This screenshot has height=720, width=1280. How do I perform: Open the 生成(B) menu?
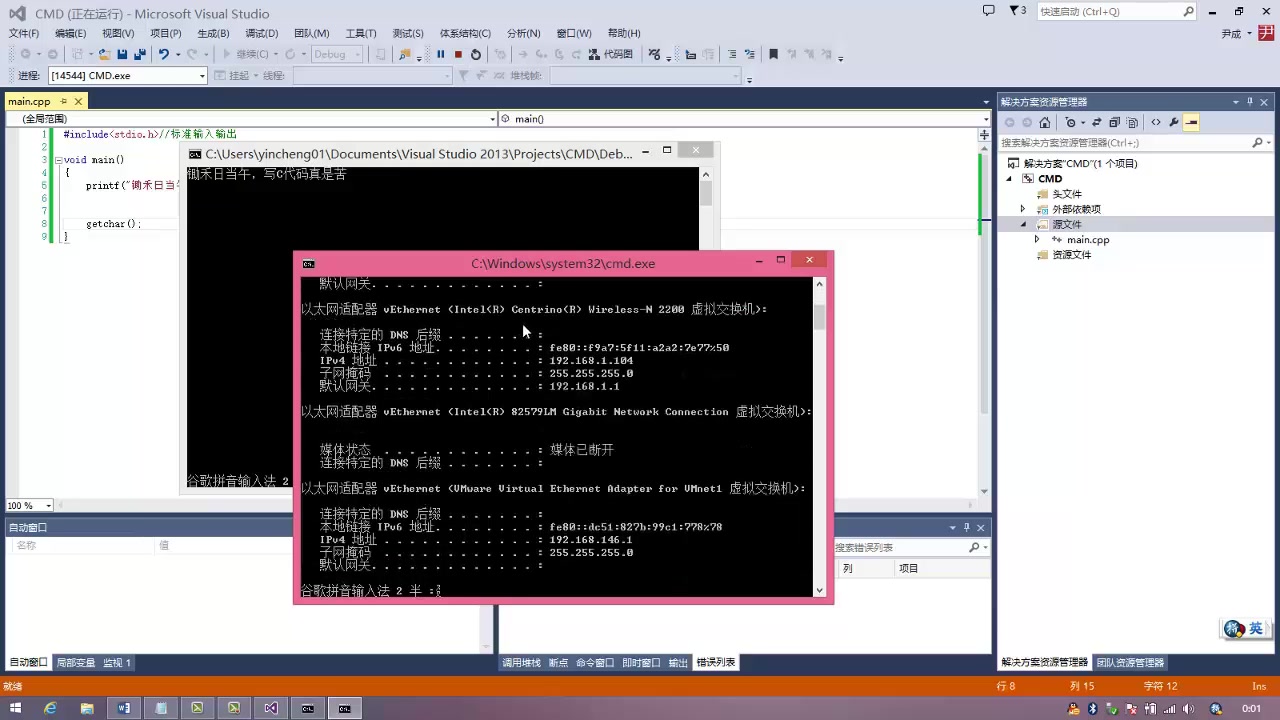214,33
